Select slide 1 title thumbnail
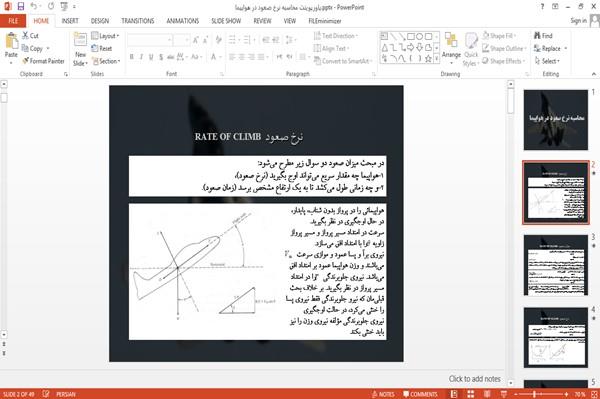 [556, 120]
